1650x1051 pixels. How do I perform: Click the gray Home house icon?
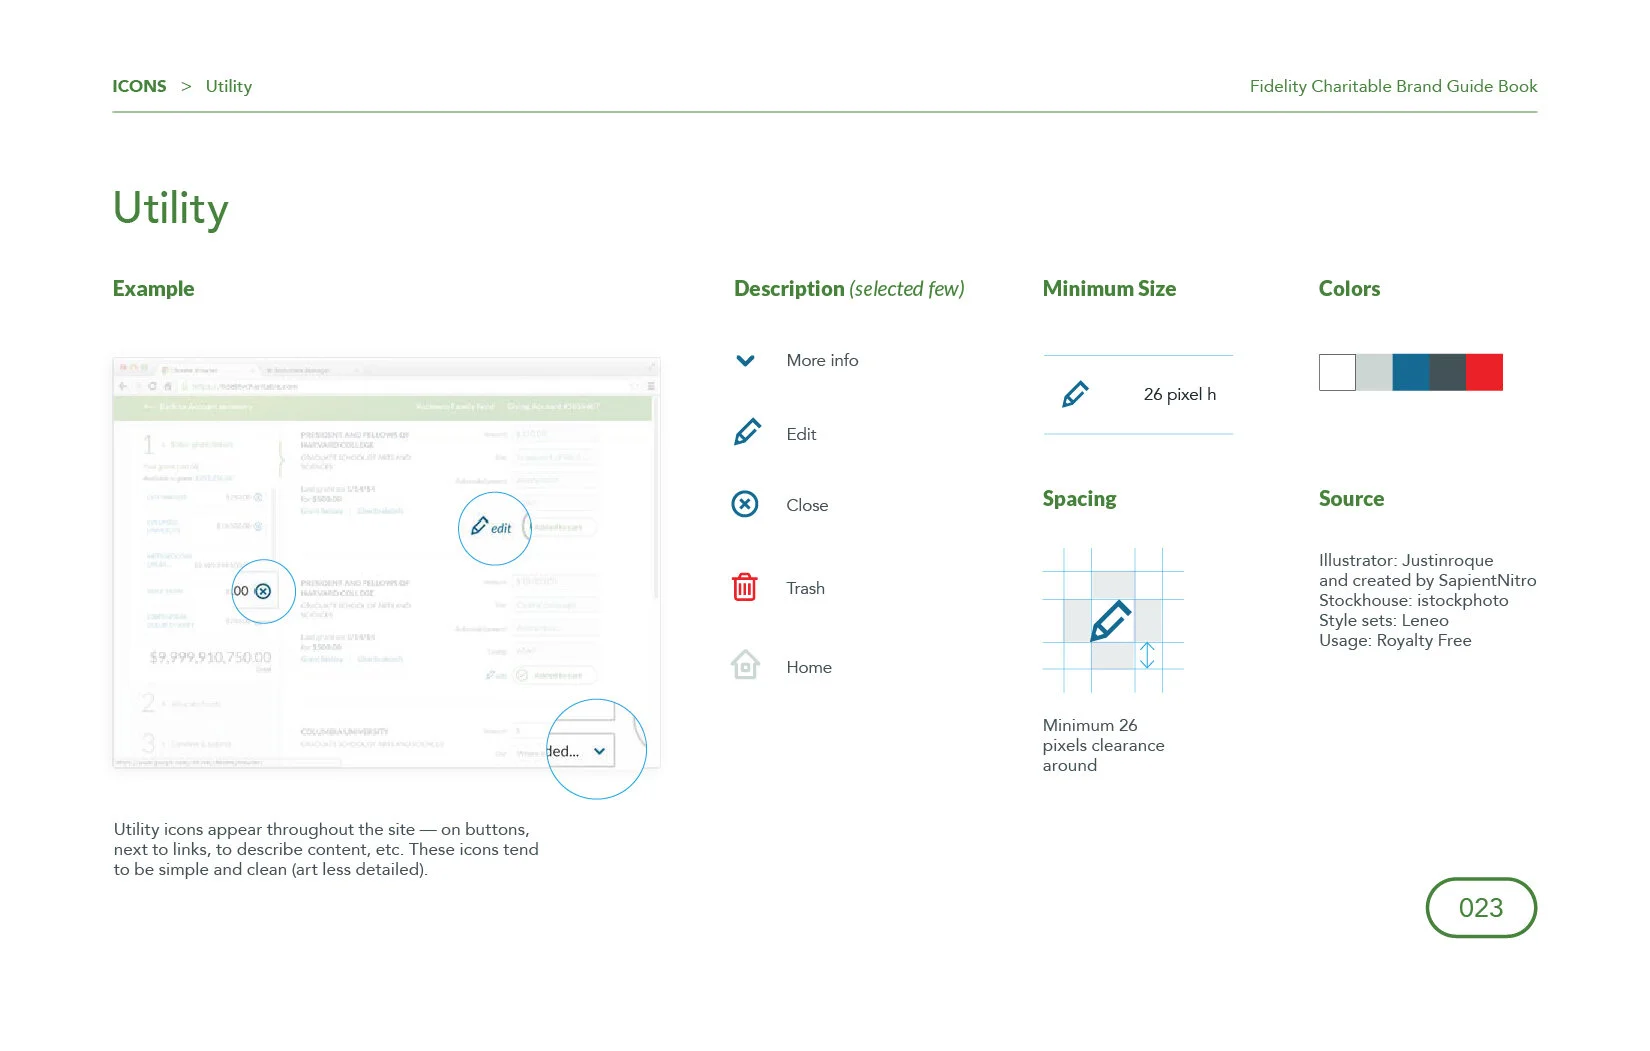(x=745, y=665)
